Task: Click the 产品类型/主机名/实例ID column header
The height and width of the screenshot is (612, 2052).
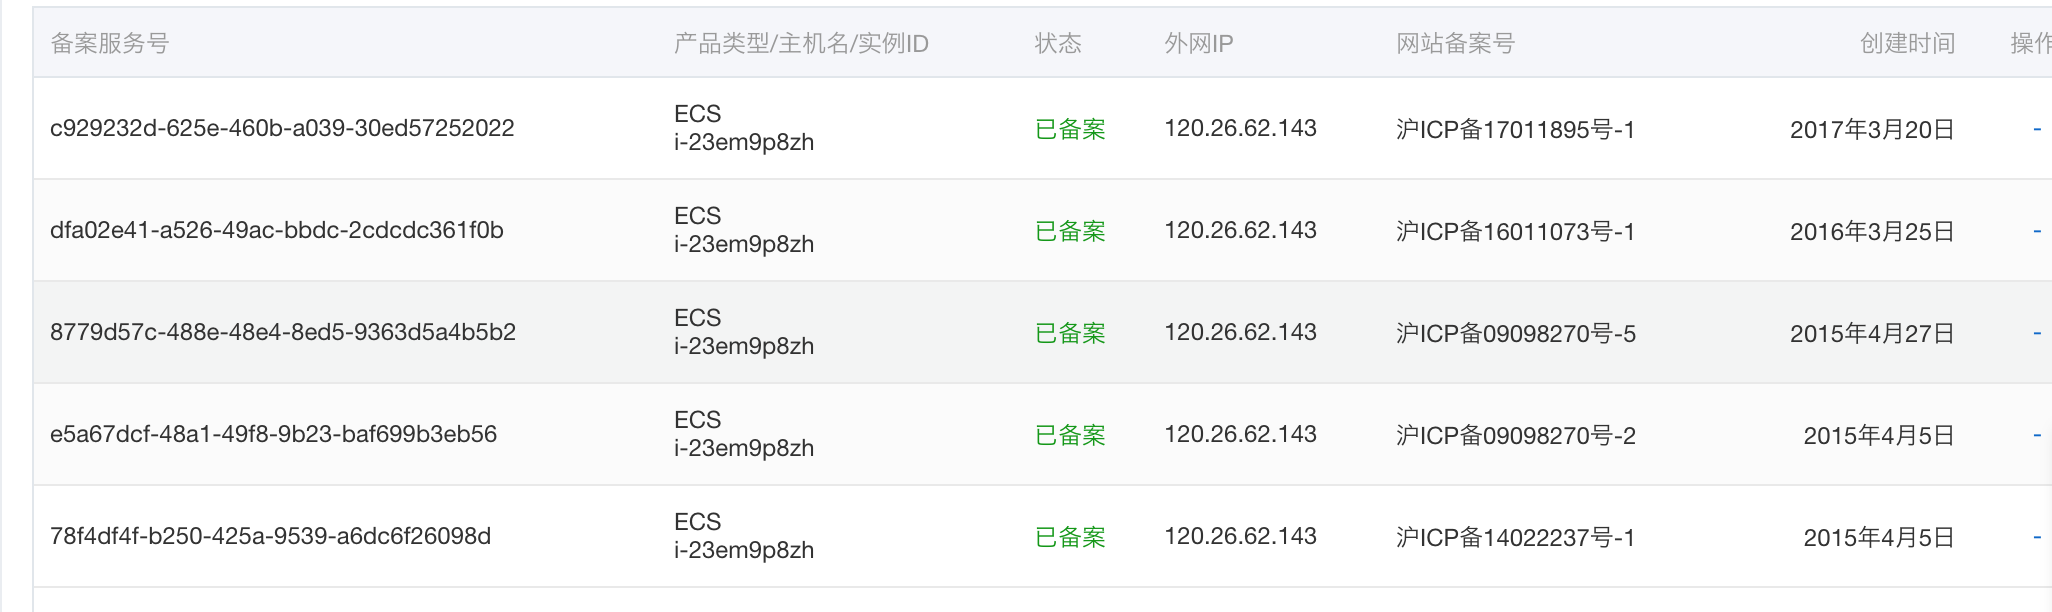Action: [x=801, y=44]
